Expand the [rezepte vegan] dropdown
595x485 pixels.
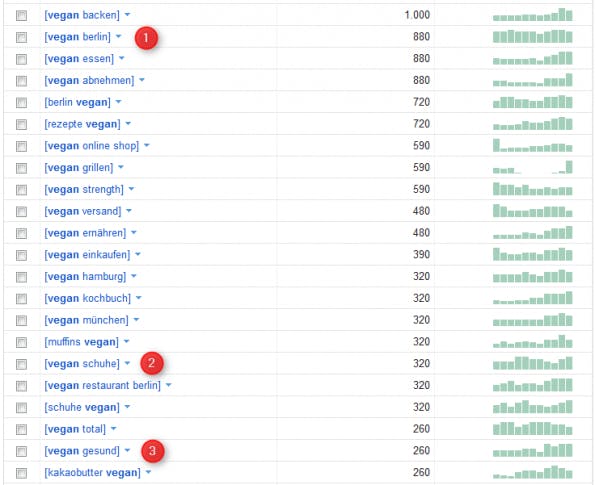pos(128,123)
